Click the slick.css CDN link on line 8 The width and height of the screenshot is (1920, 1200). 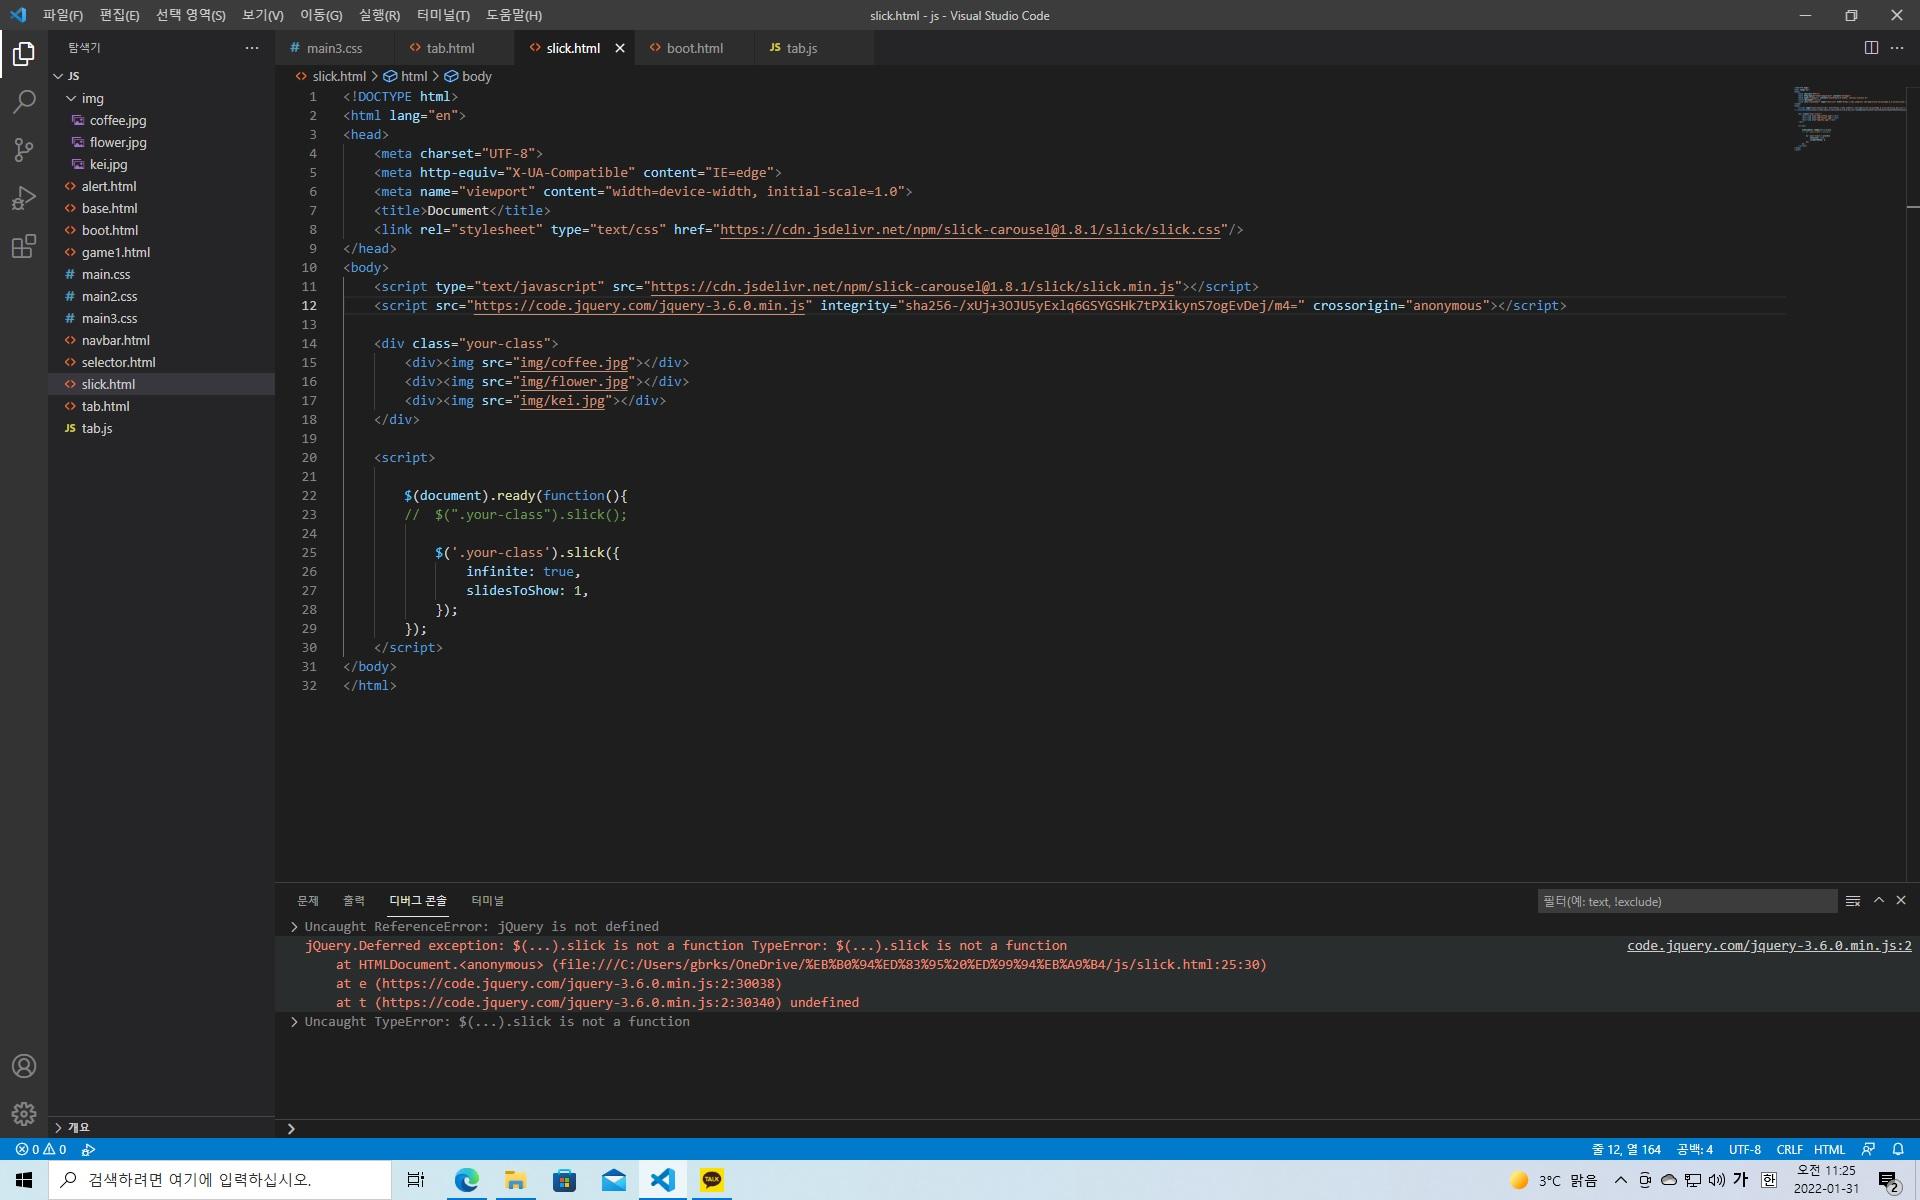[x=970, y=230]
